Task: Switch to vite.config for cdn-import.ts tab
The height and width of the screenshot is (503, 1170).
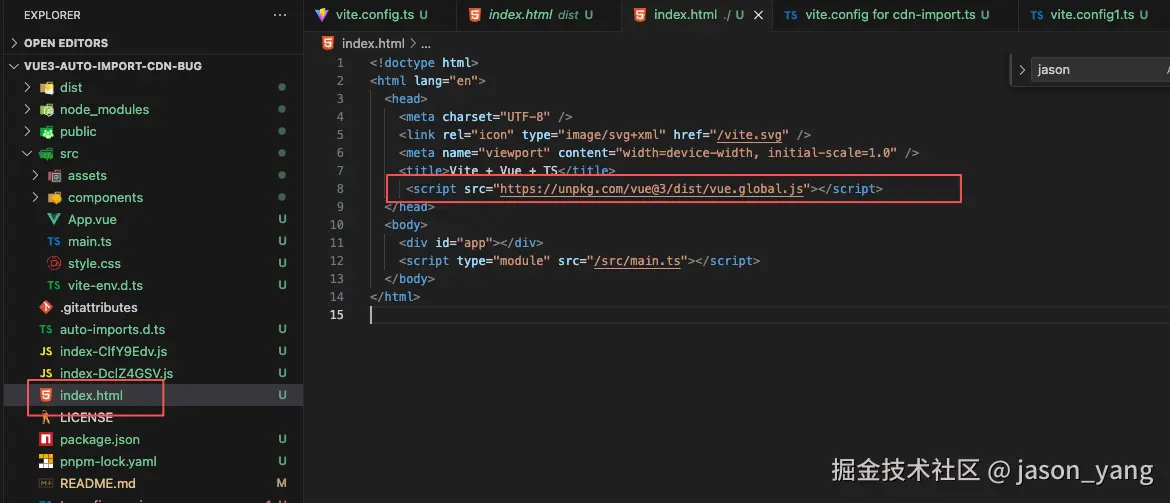Action: 895,15
